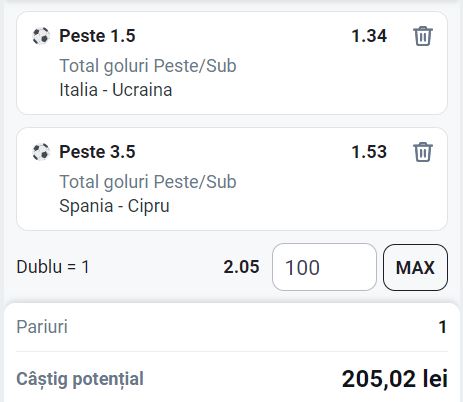463x402 pixels.
Task: Click the football icon beside Peste 1.5
Action: pyautogui.click(x=41, y=36)
